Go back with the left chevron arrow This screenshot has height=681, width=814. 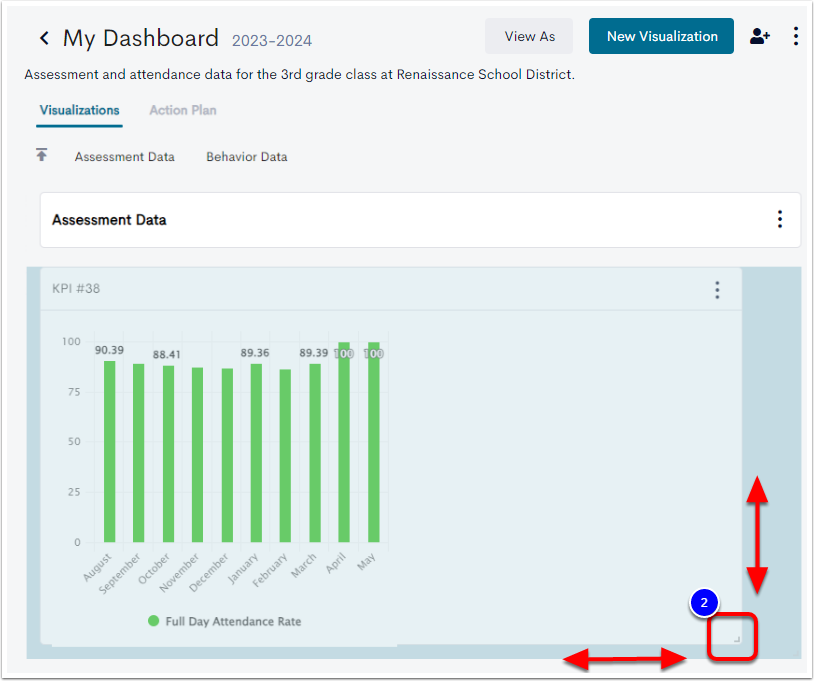tap(44, 38)
